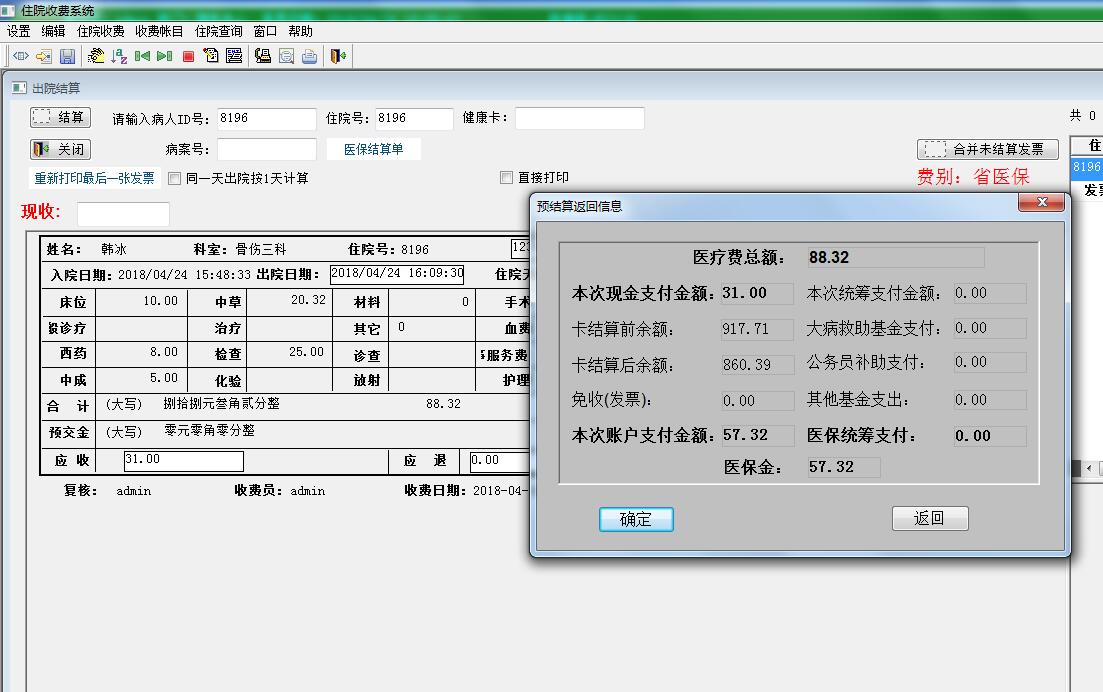Click 本次账户支付金额 57.32 field
Viewport: 1103px width, 692px height.
click(x=758, y=435)
